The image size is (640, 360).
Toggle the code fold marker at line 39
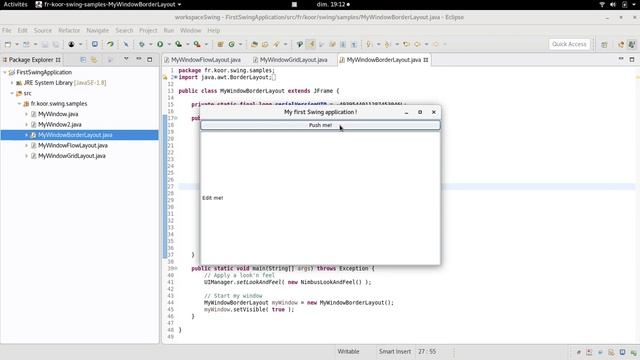click(x=176, y=269)
